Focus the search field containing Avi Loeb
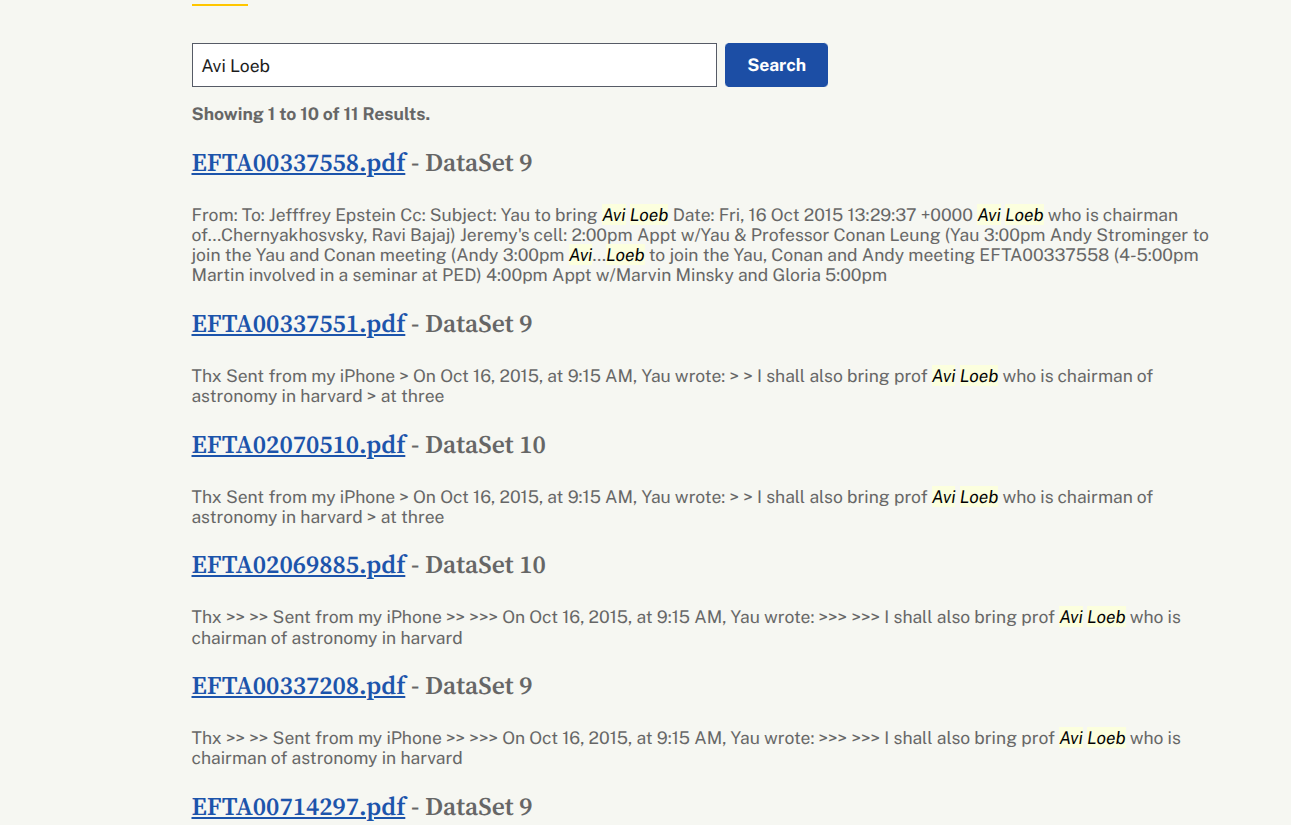This screenshot has height=825, width=1291. (454, 65)
